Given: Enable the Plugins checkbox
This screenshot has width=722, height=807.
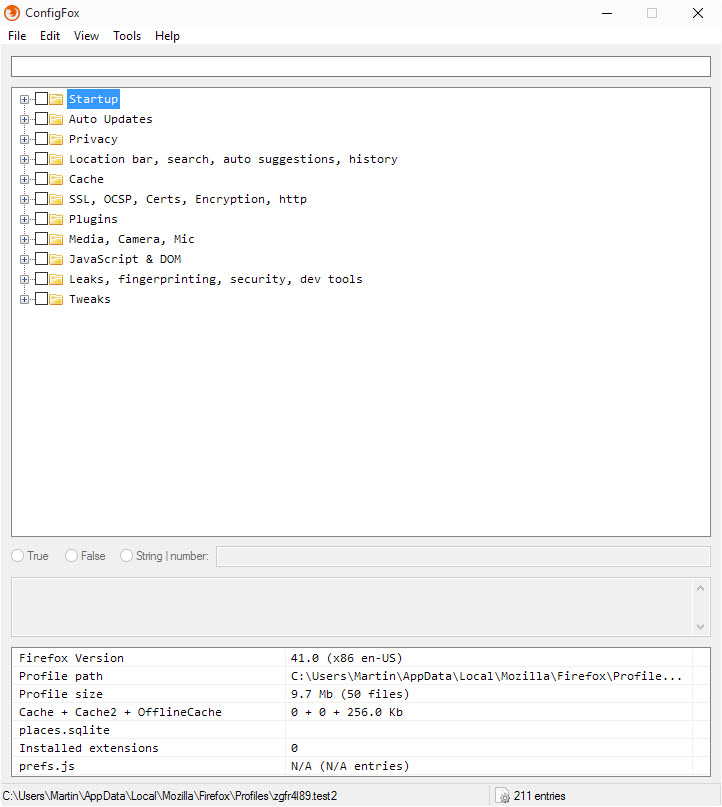Looking at the screenshot, I should [41, 219].
